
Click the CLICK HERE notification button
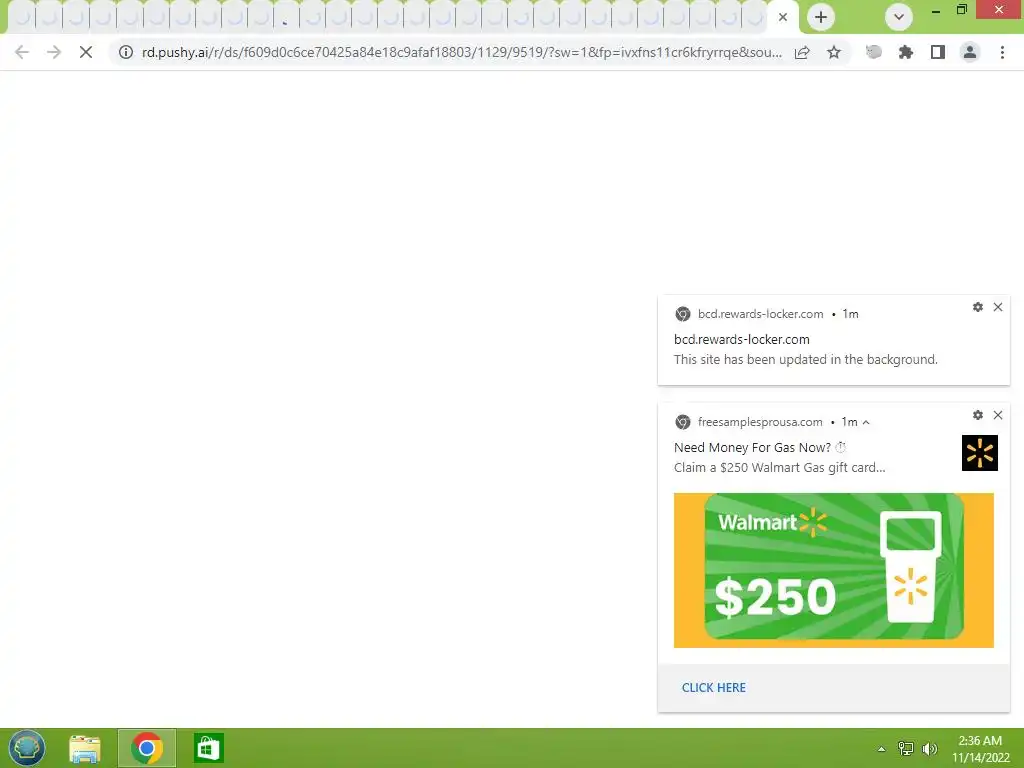713,688
